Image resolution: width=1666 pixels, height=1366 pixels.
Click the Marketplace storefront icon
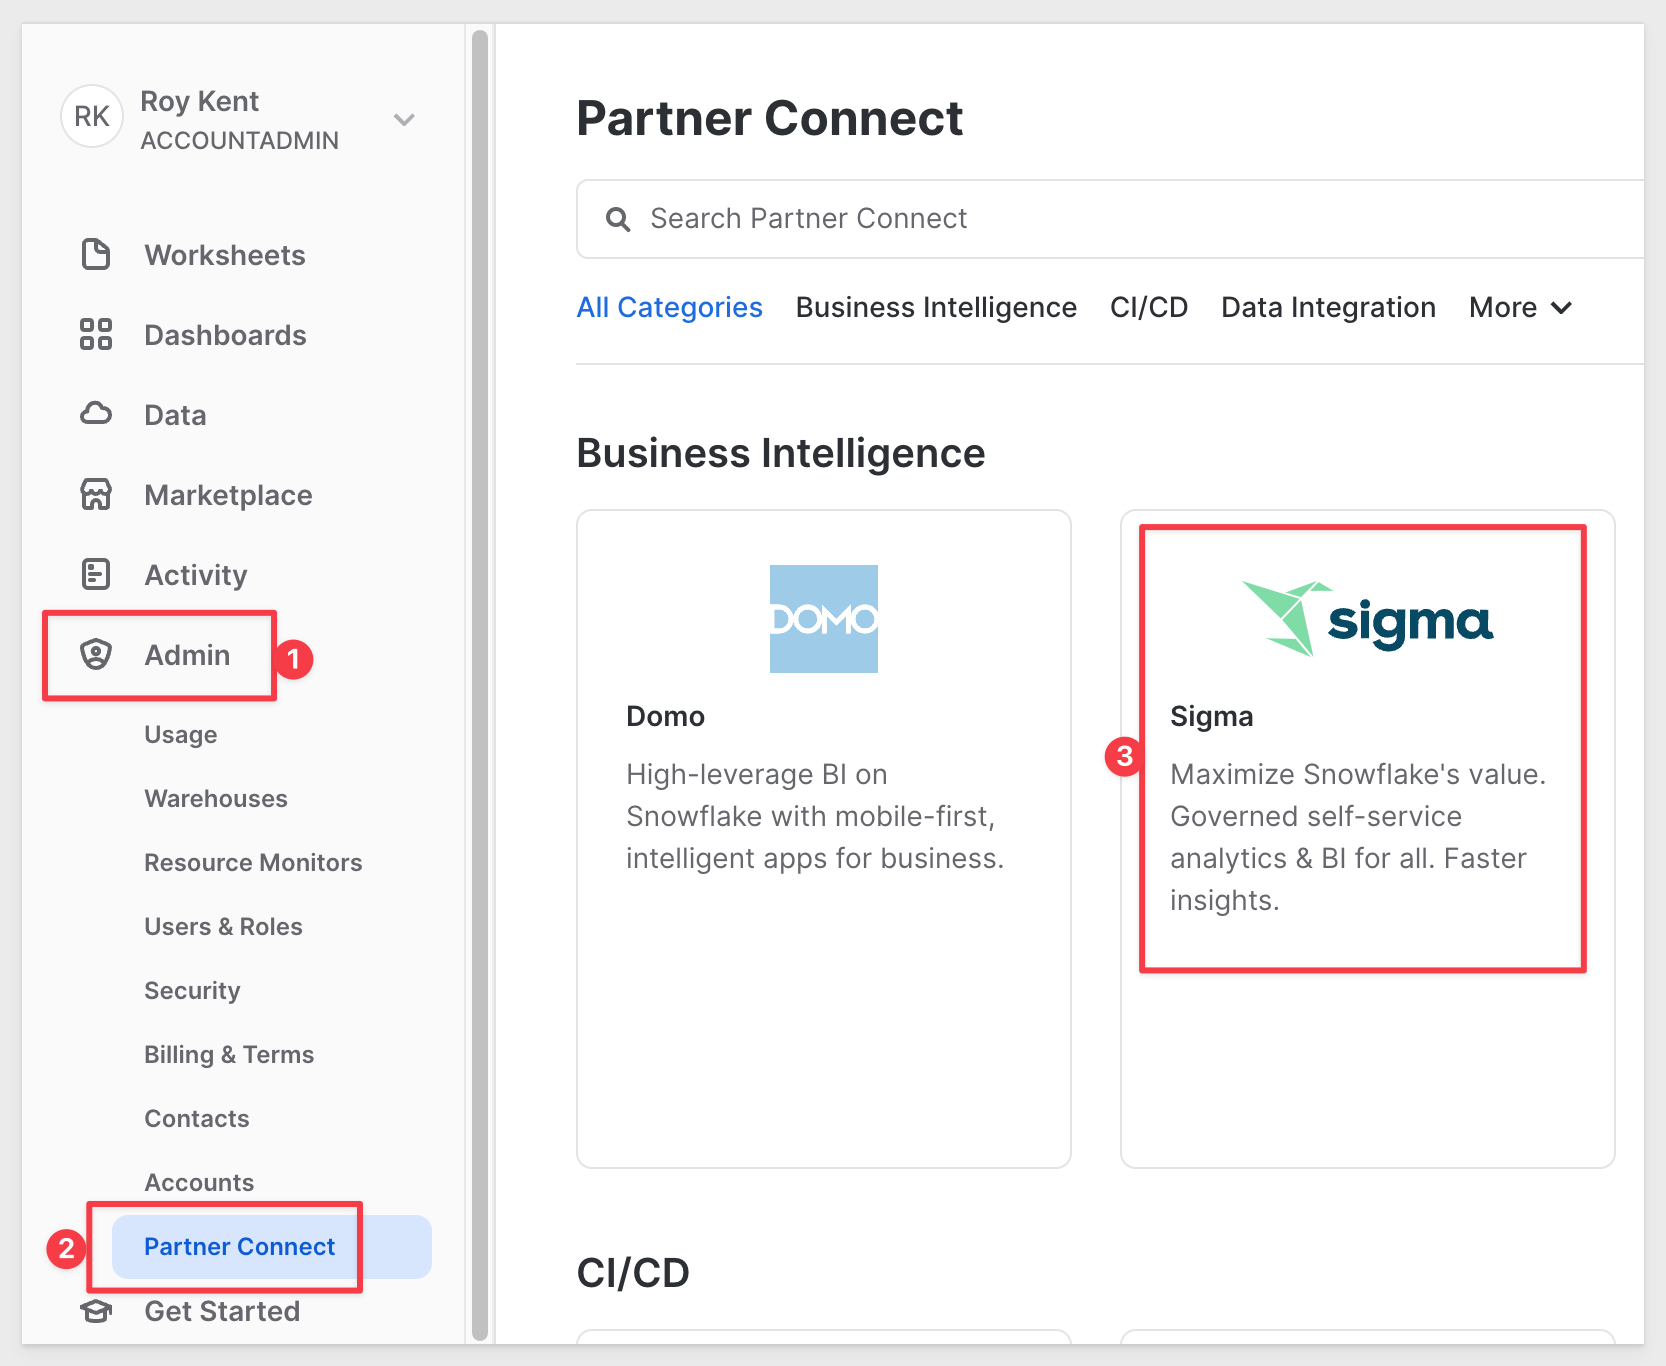[x=96, y=494]
